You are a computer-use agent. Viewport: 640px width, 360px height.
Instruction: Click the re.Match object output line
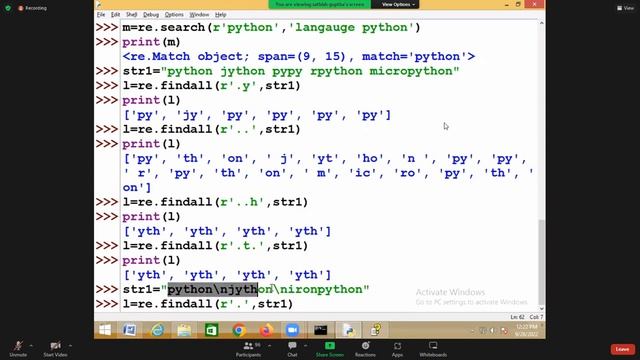click(299, 56)
